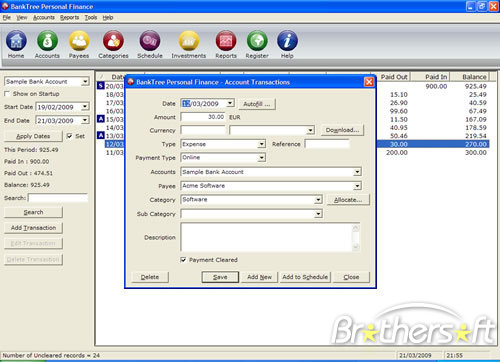The width and height of the screenshot is (500, 362).
Task: Click the Save button
Action: click(220, 277)
